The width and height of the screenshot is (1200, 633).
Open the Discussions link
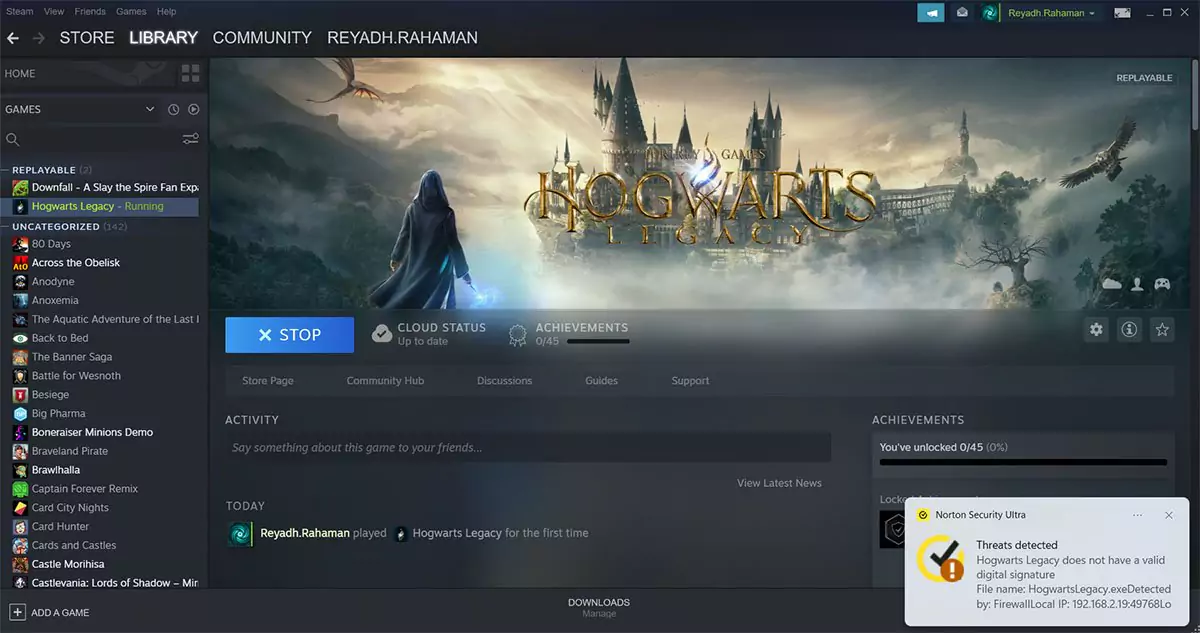tap(504, 381)
